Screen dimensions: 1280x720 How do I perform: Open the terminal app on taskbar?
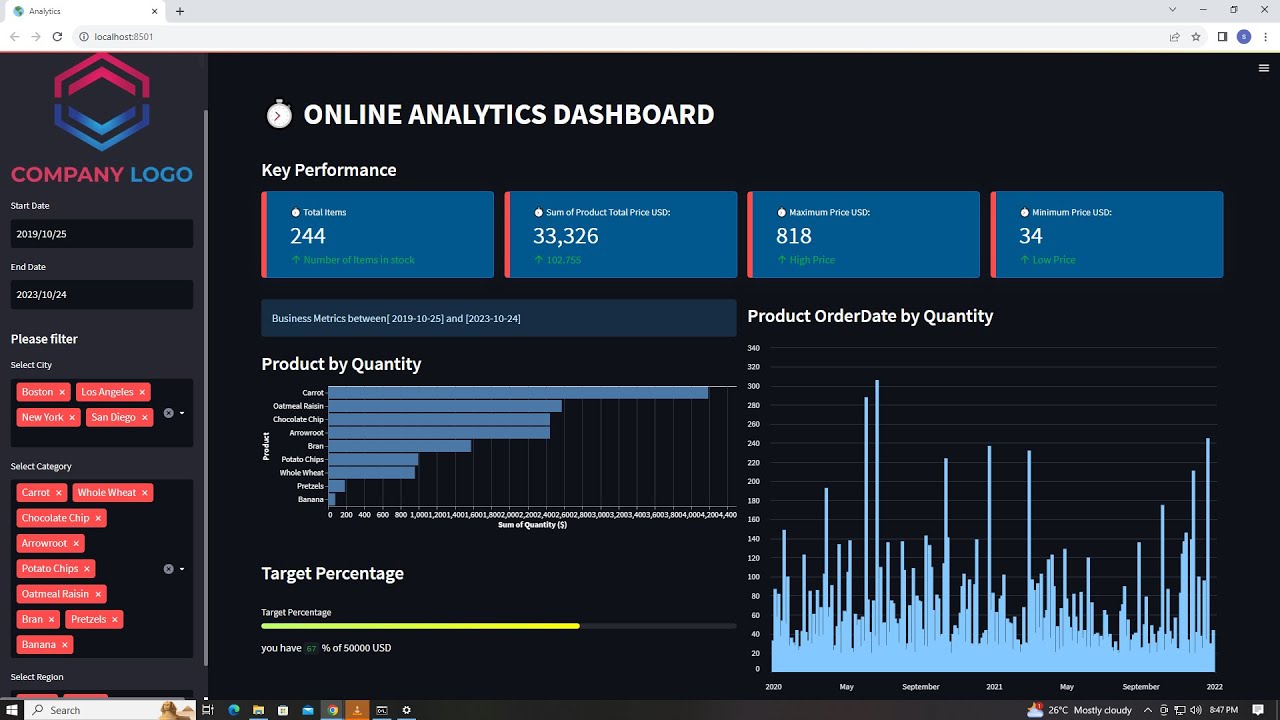382,710
